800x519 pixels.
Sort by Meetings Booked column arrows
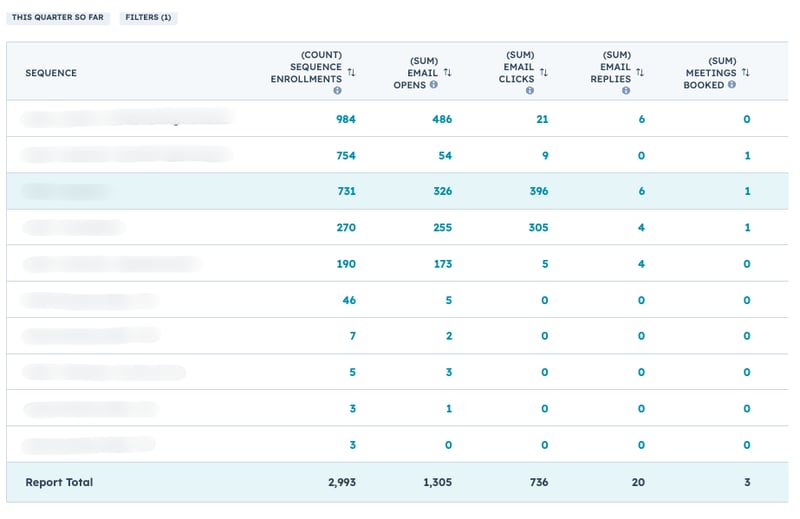point(745,72)
